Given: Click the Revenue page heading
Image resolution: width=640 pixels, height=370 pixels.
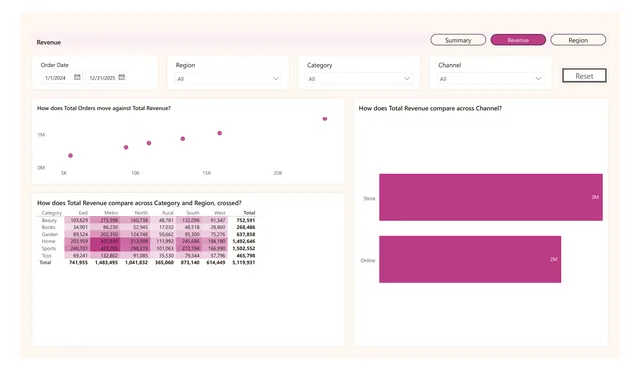Looking at the screenshot, I should coord(49,42).
